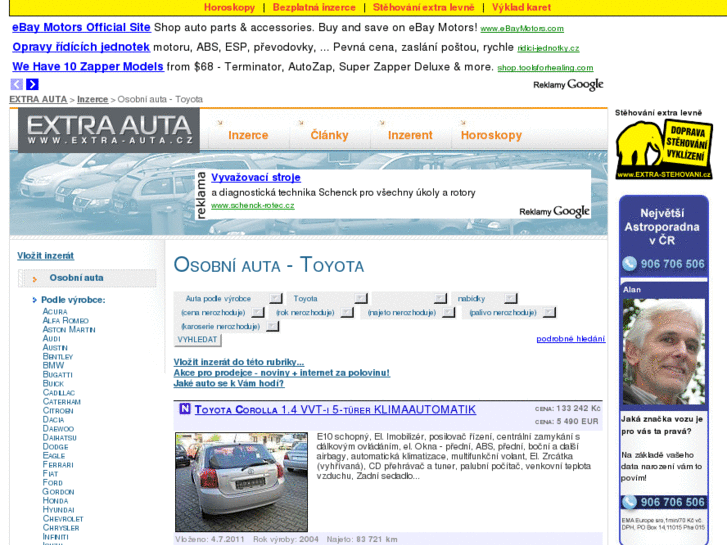Viewport: 727px width, 545px height.
Task: Open the Inzerent navigation tab
Action: 410,135
